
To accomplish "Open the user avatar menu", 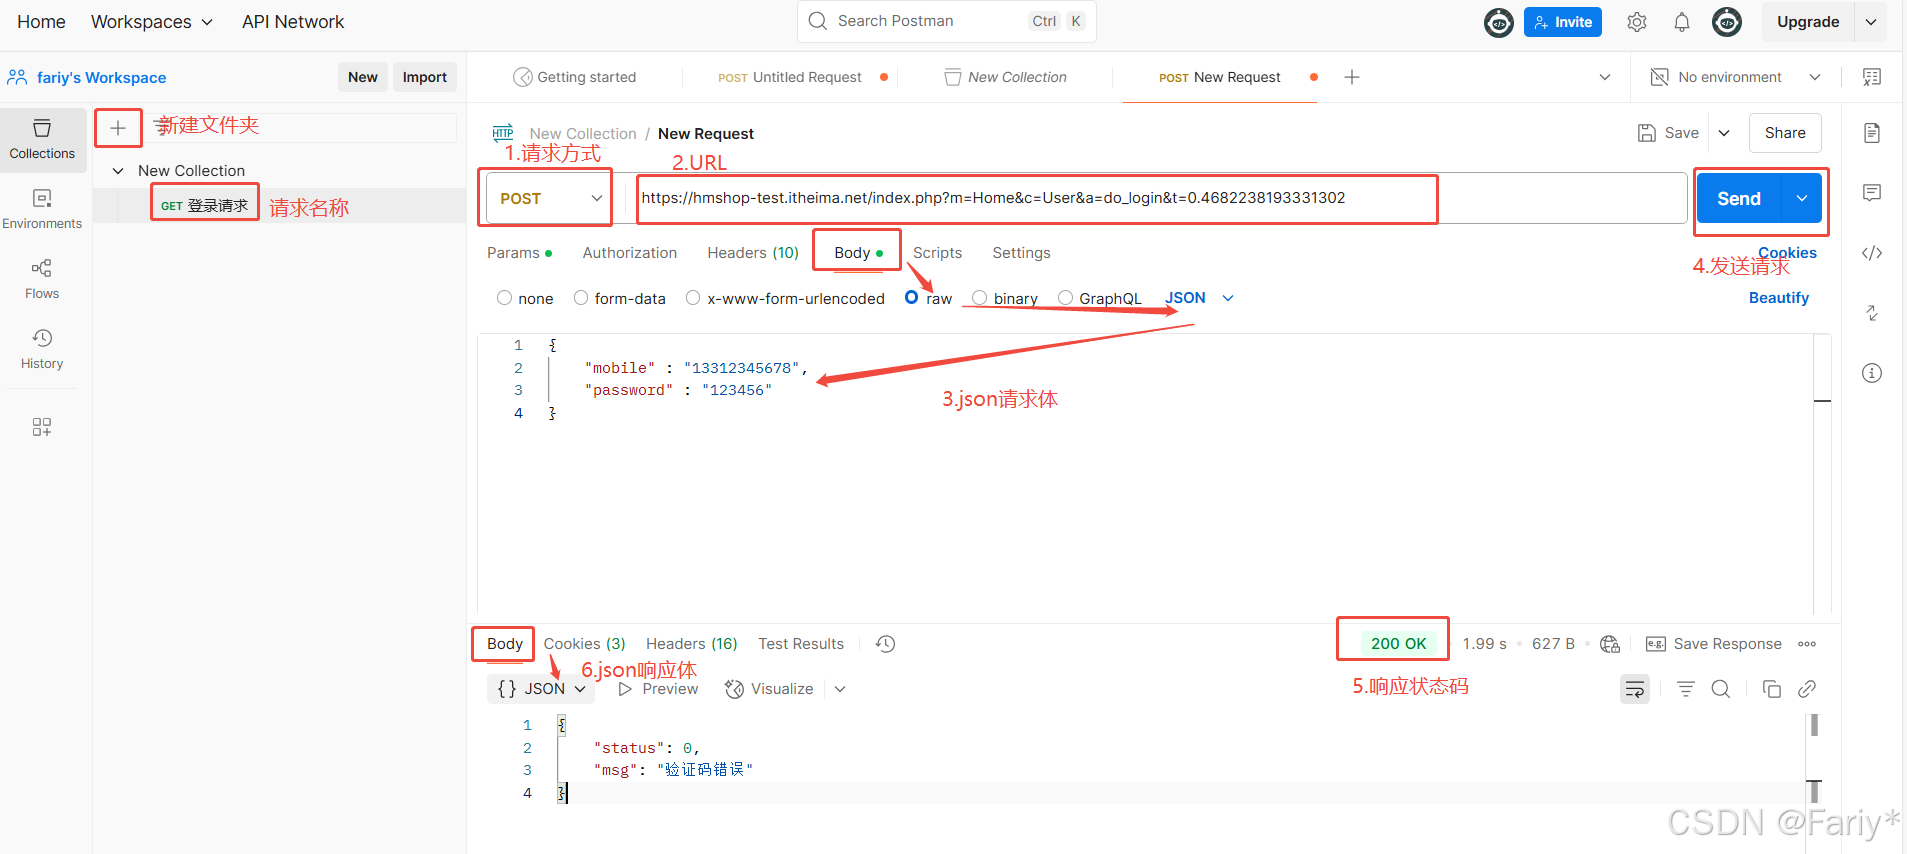I will 1727,22.
